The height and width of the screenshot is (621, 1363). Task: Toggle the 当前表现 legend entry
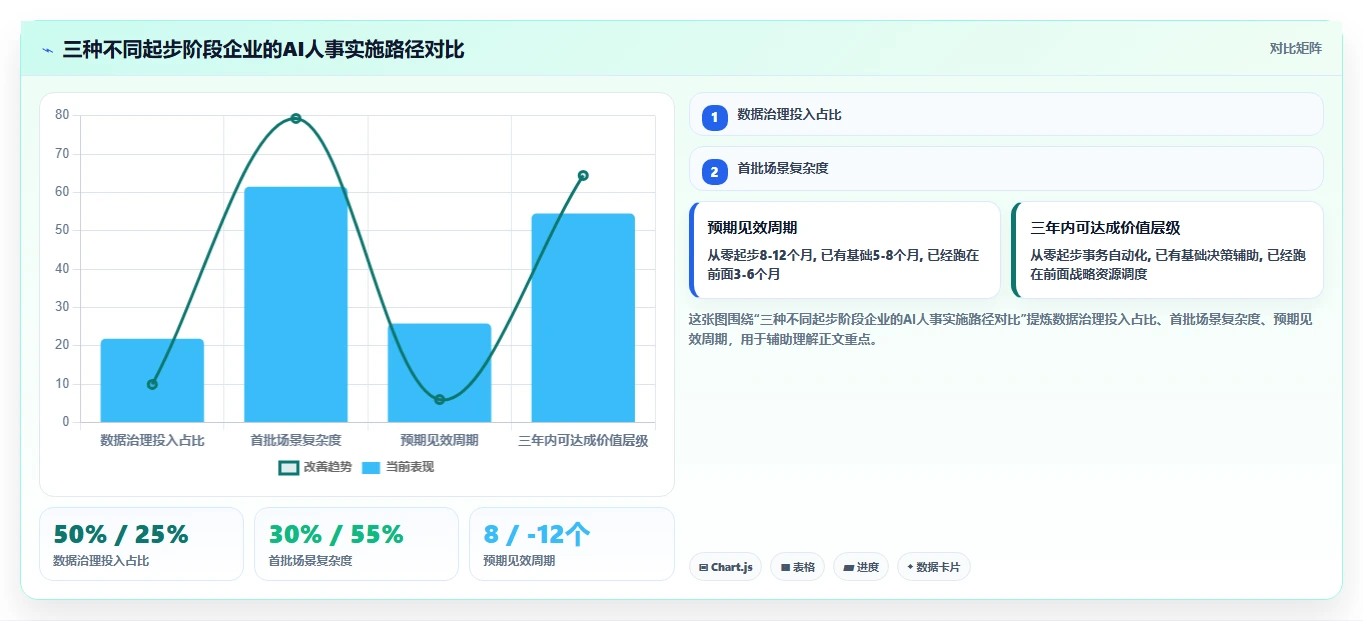pyautogui.click(x=398, y=467)
